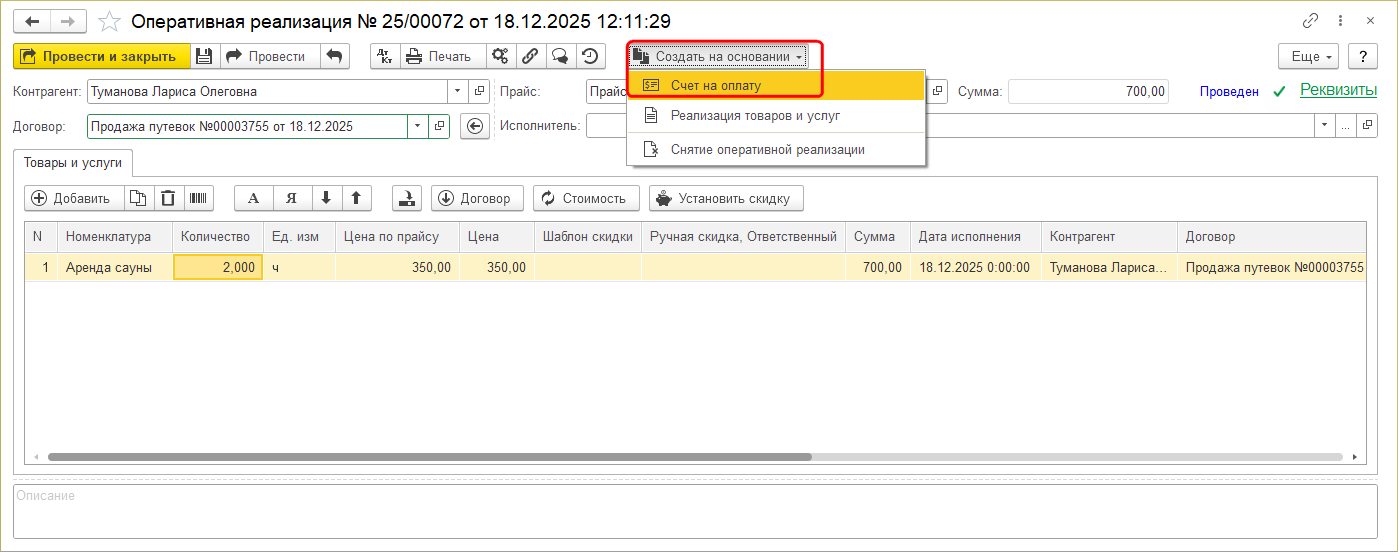Image resolution: width=1398 pixels, height=552 pixels.
Task: Open the three-dot window menu
Action: tap(1342, 20)
